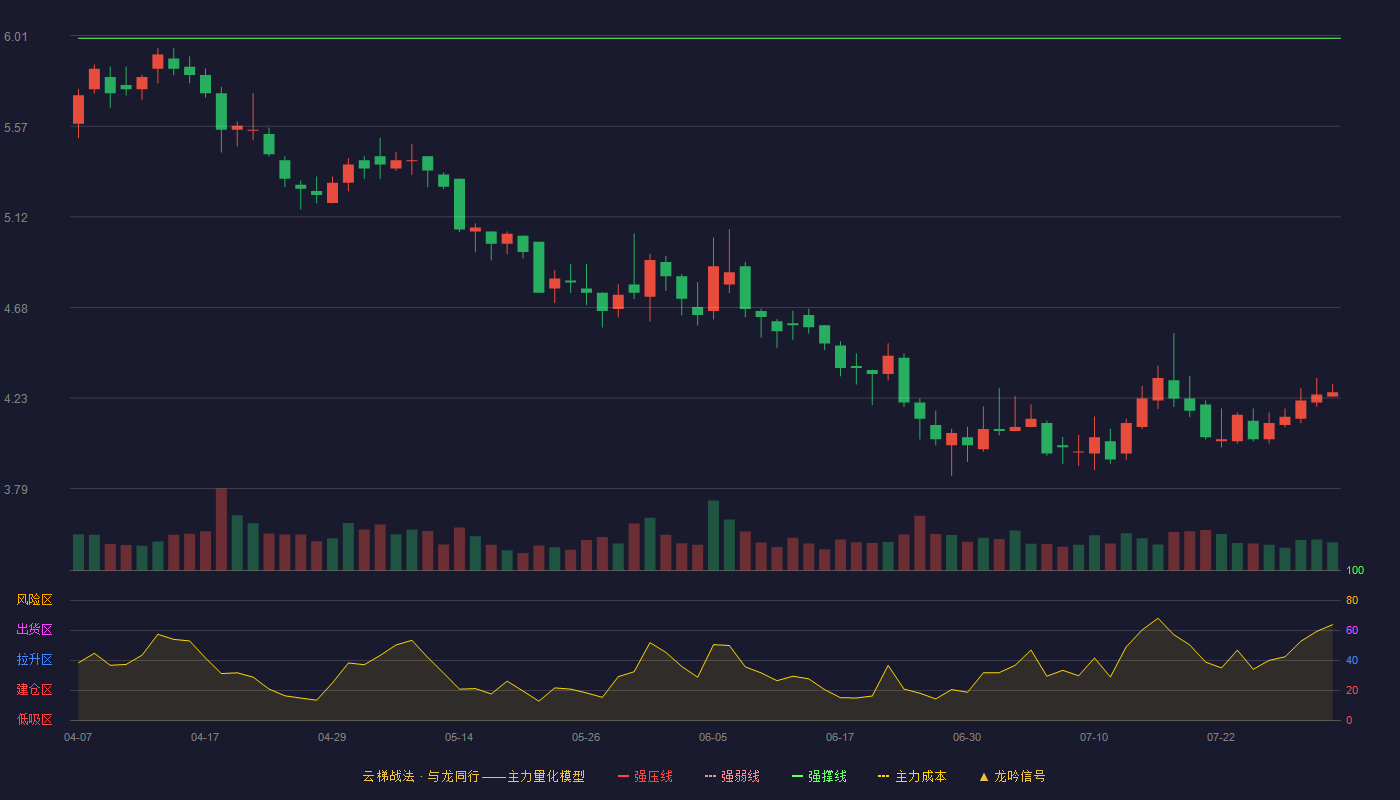Toggle the 主力成本 legend entry
This screenshot has height=800, width=1400.
coord(912,776)
